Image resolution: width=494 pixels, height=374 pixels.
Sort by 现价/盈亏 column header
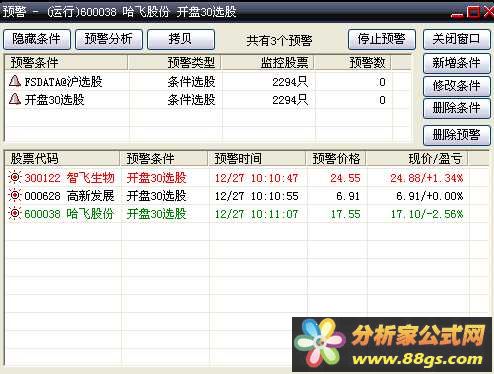417,159
